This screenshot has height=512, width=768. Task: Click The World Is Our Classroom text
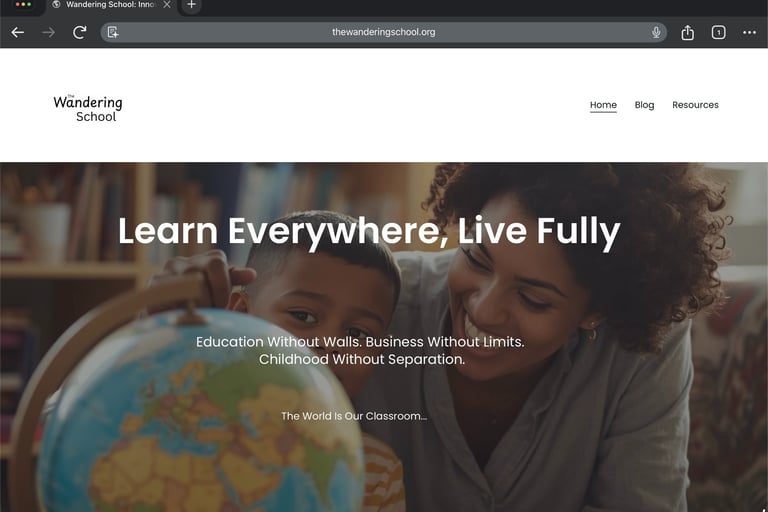(354, 416)
